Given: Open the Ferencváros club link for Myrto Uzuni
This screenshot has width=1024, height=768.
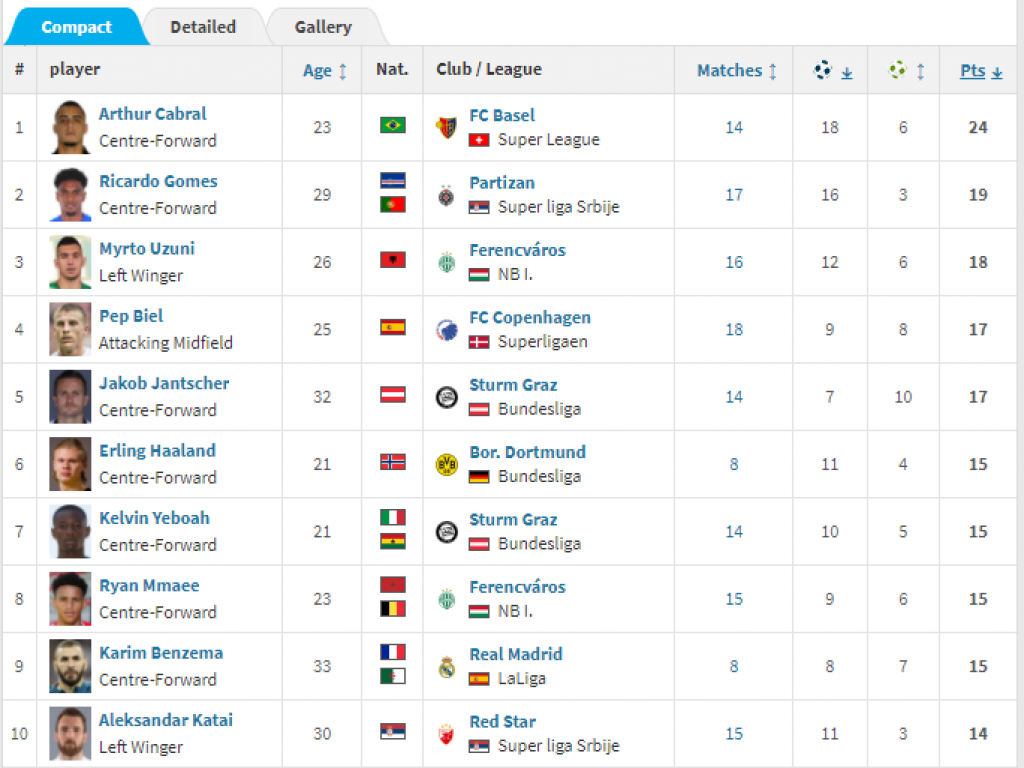Looking at the screenshot, I should pyautogui.click(x=517, y=250).
